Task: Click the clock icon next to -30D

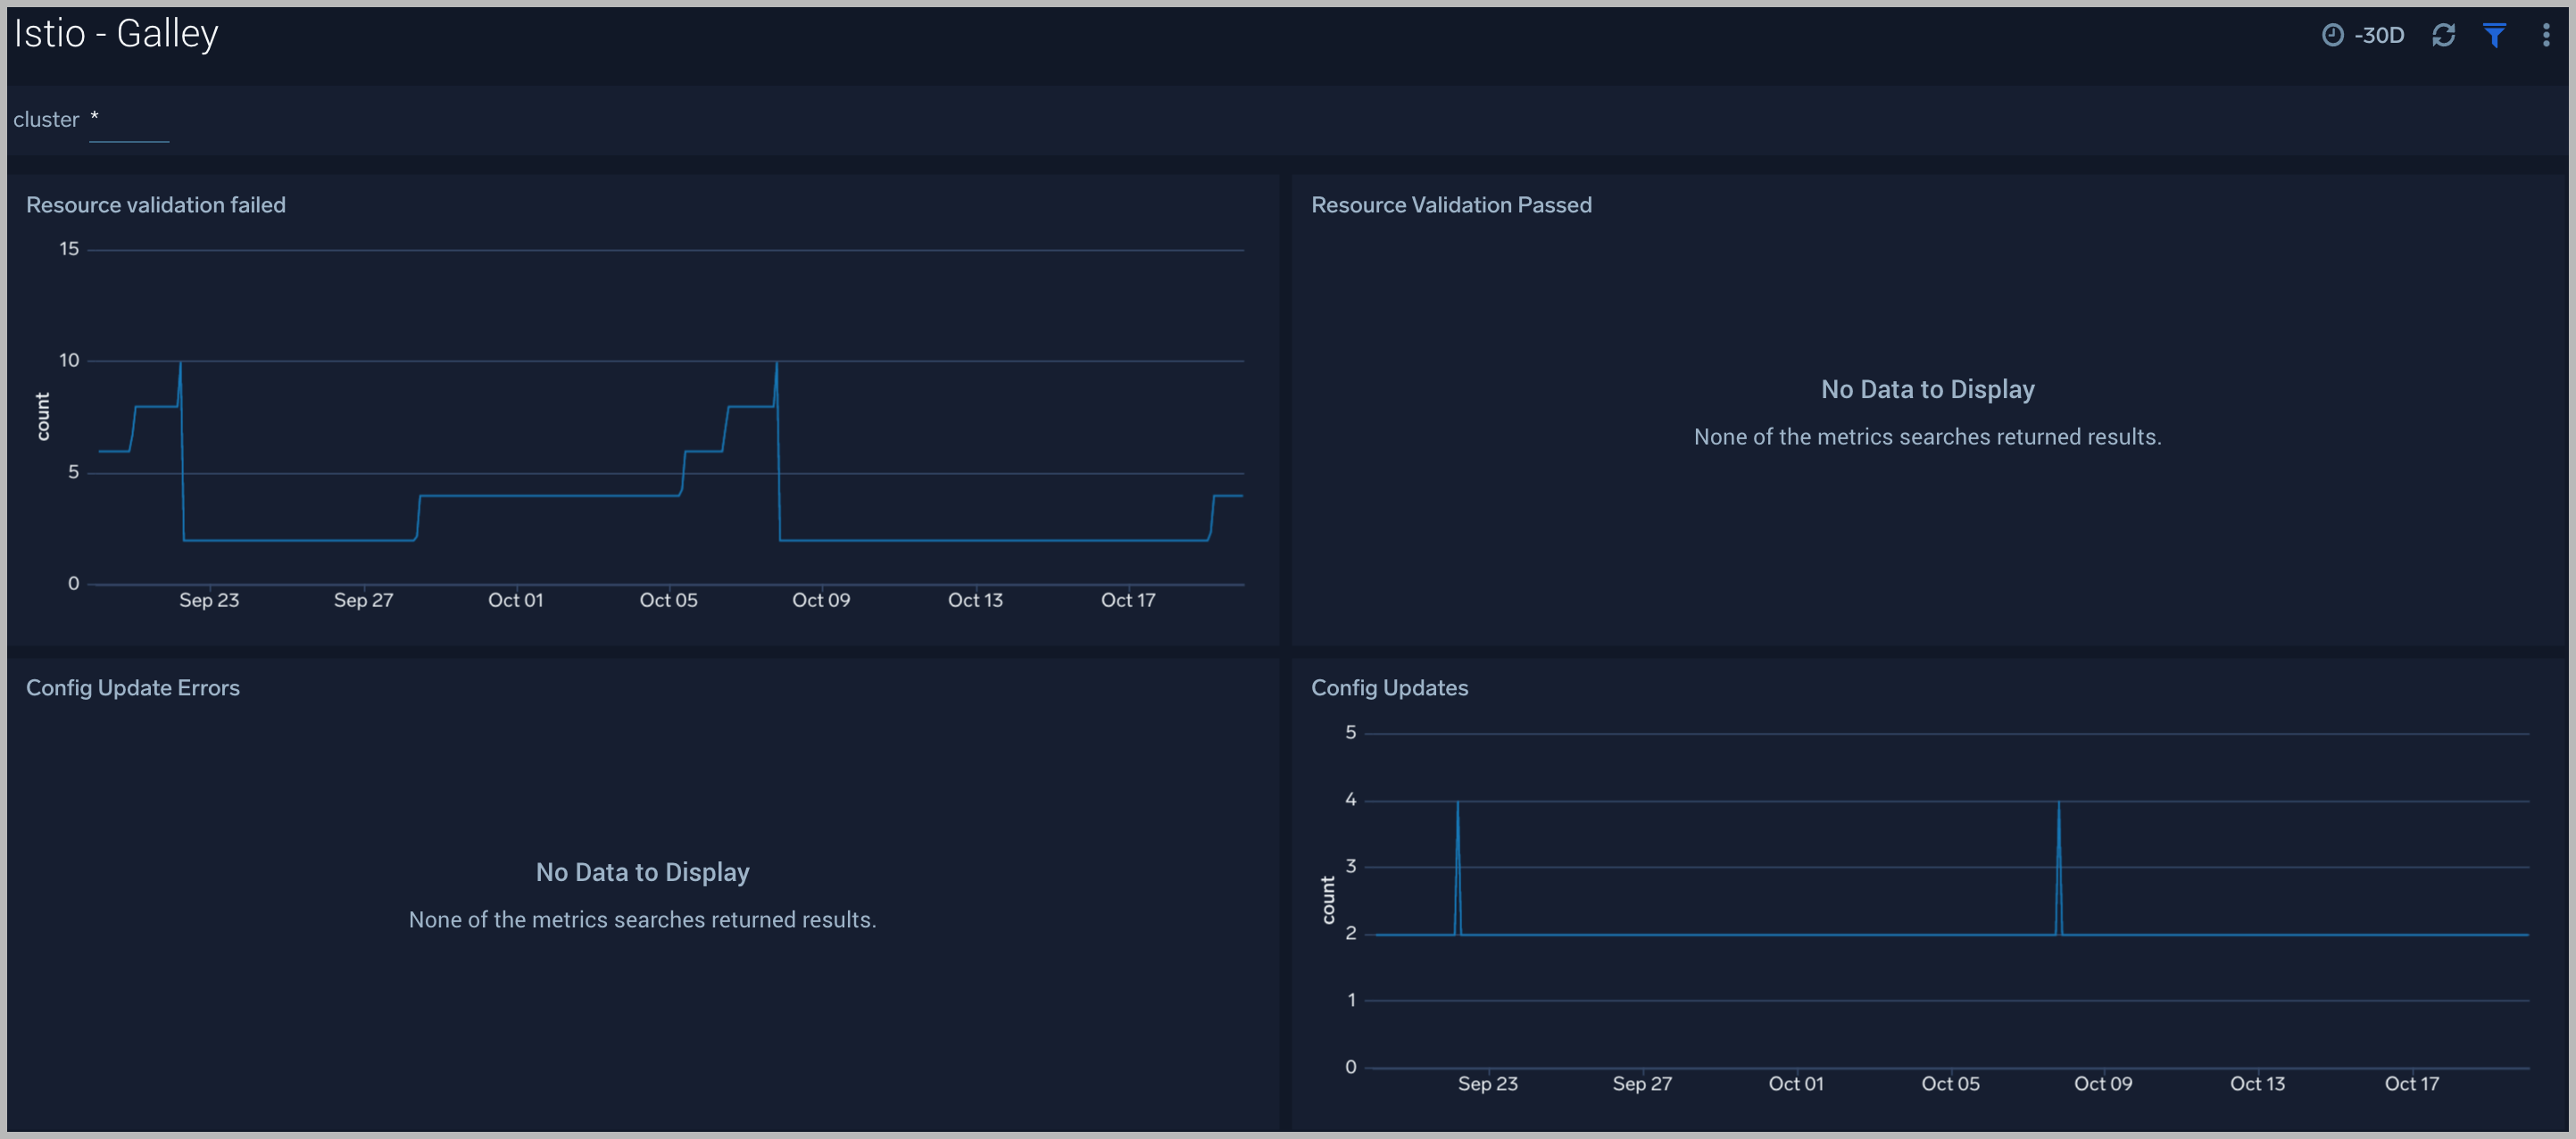Action: (2333, 35)
